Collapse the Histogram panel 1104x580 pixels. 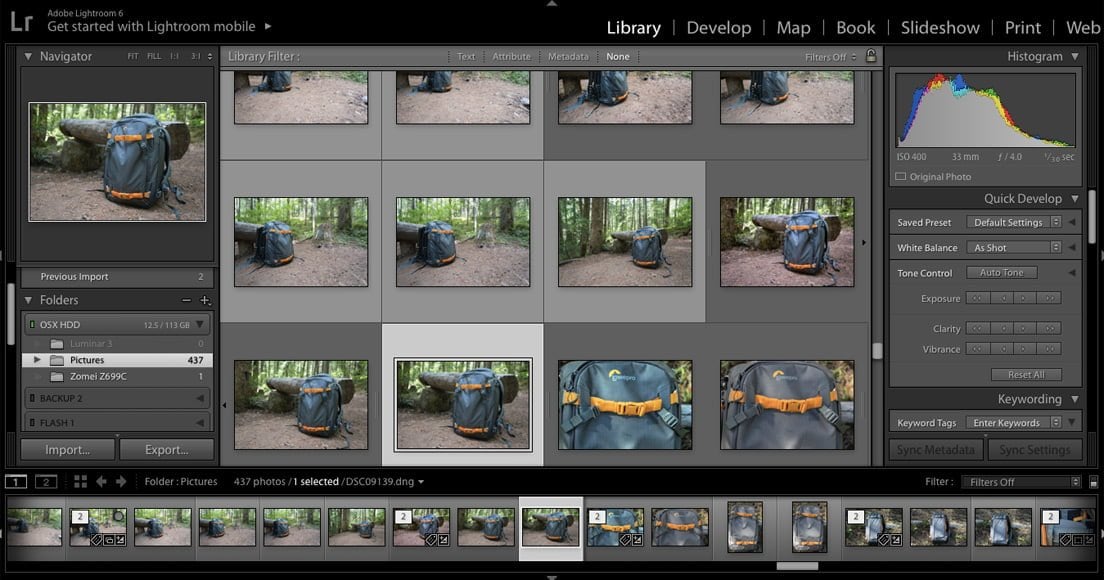coord(1075,56)
